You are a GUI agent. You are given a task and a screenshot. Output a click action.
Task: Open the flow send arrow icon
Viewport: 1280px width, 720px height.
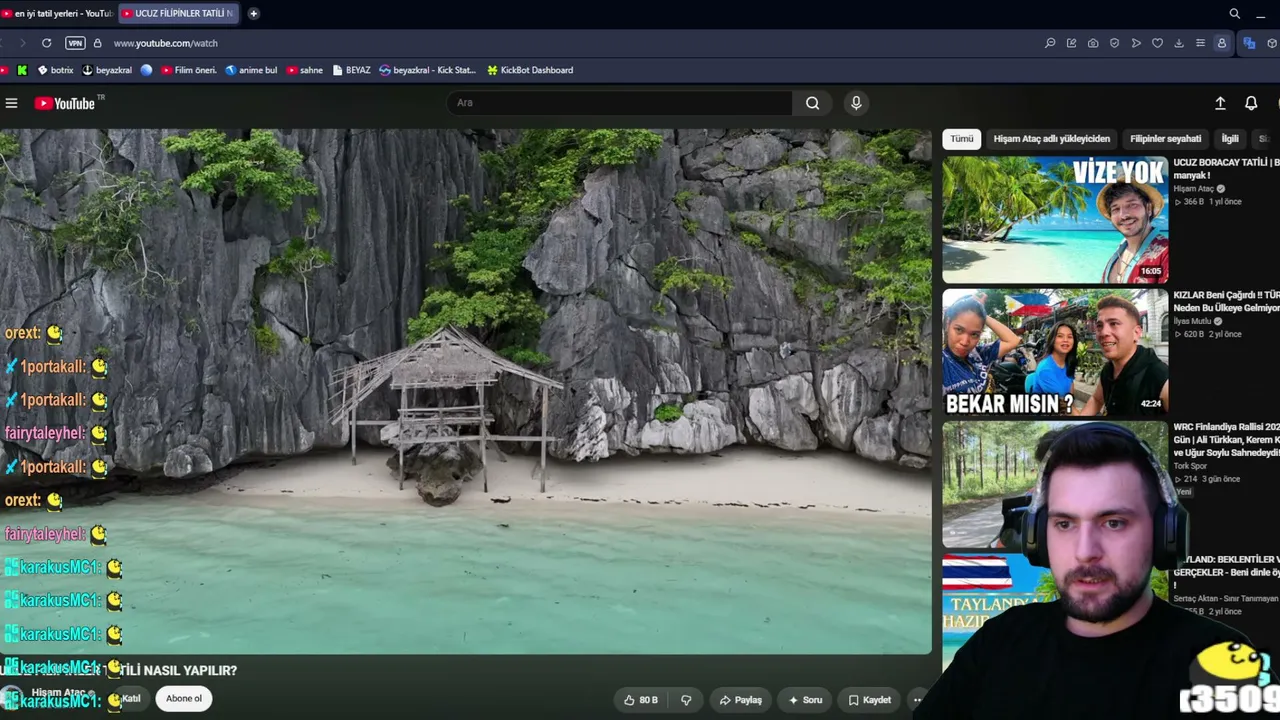tap(1136, 43)
